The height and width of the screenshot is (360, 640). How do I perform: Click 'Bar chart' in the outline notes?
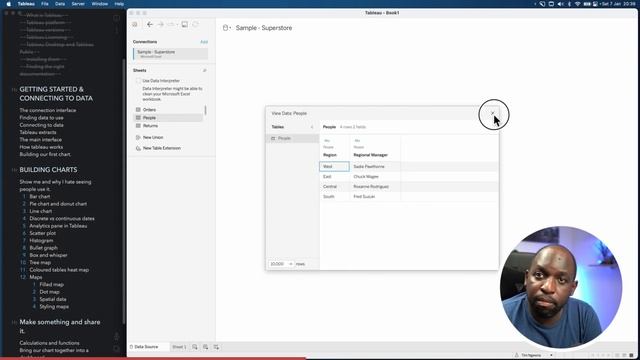(x=40, y=196)
